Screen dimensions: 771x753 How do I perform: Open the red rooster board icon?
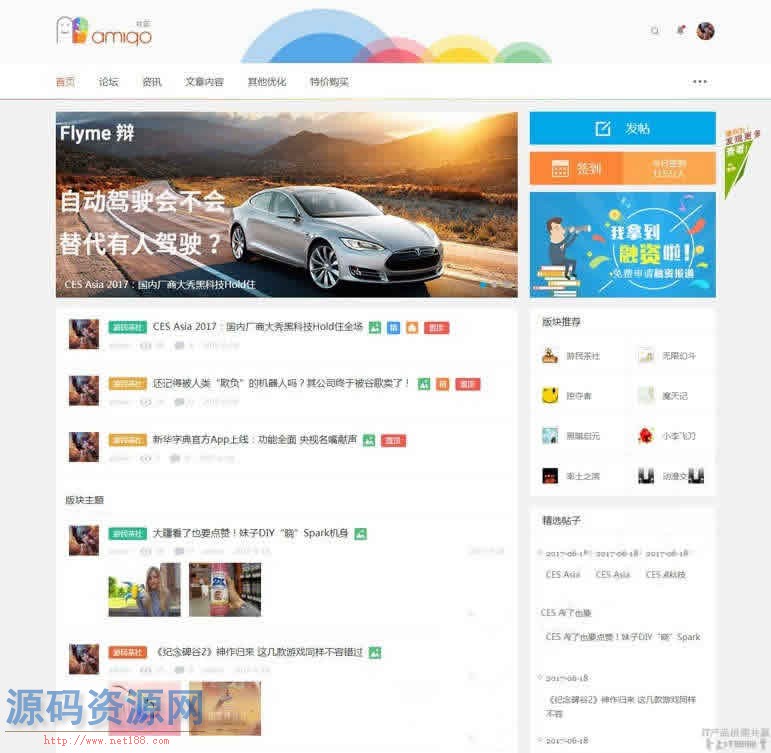(x=646, y=436)
